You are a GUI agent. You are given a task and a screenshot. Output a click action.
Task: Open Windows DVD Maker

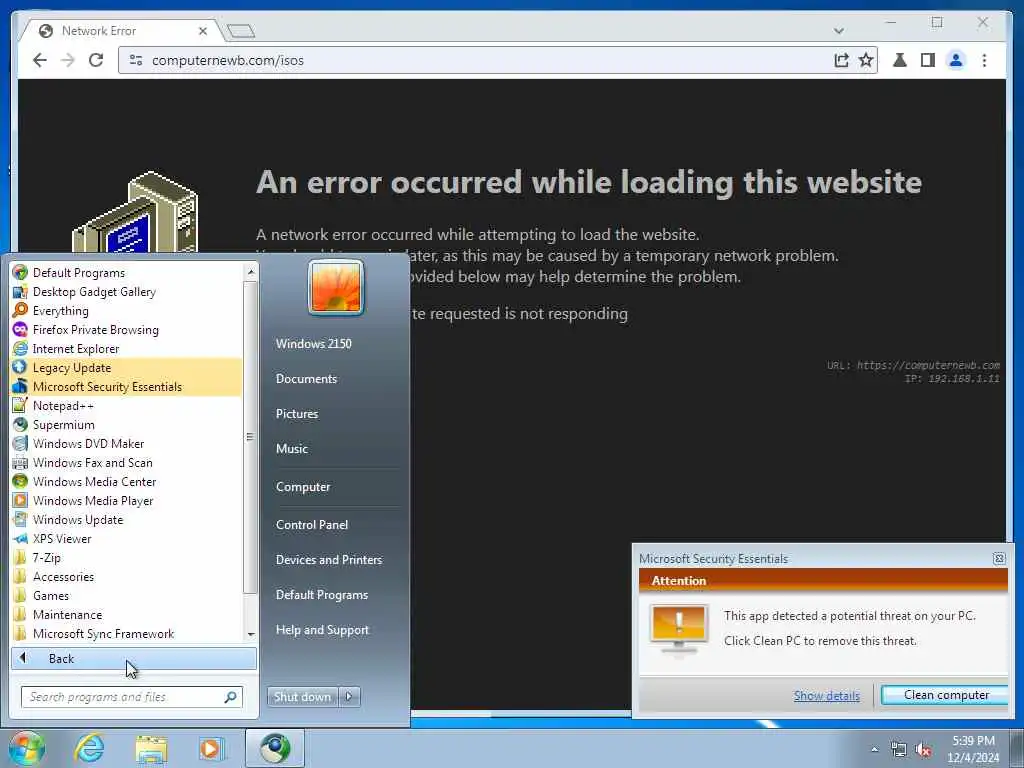(x=126, y=443)
